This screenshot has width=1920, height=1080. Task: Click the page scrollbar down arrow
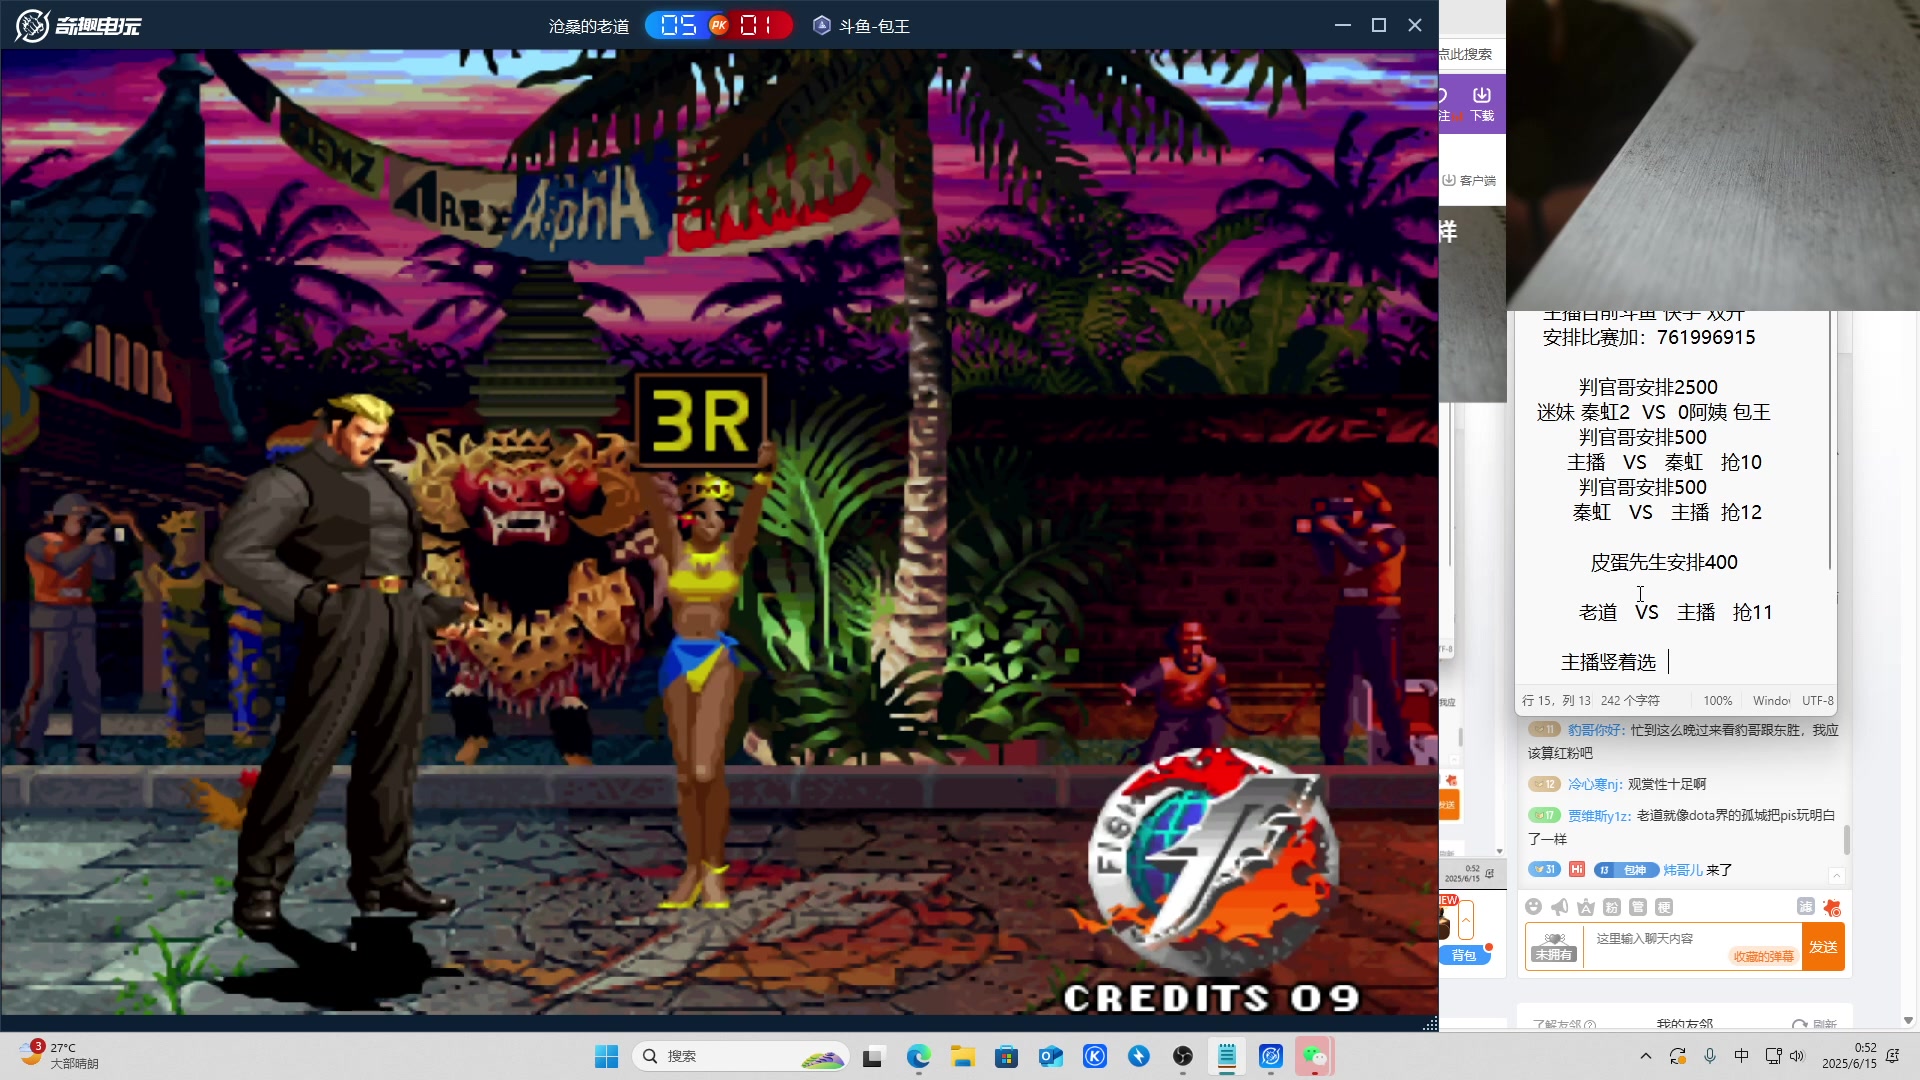point(1908,1020)
